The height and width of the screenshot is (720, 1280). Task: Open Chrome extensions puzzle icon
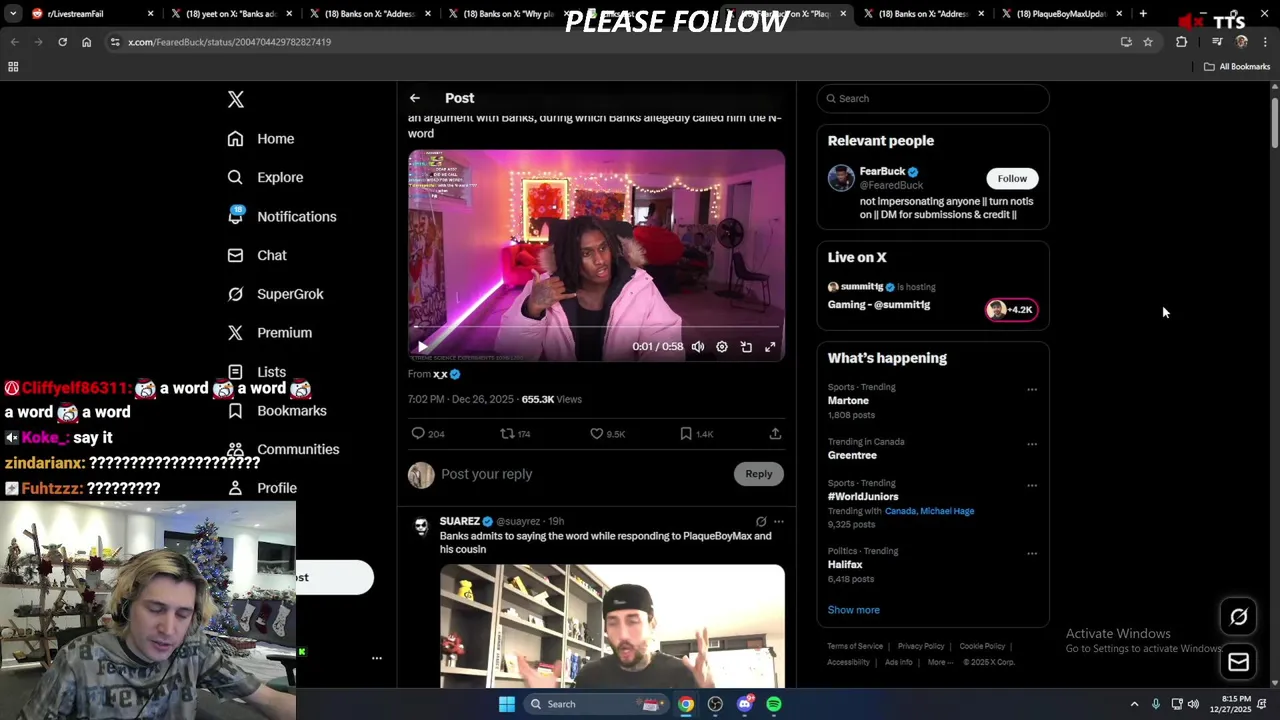click(1182, 42)
